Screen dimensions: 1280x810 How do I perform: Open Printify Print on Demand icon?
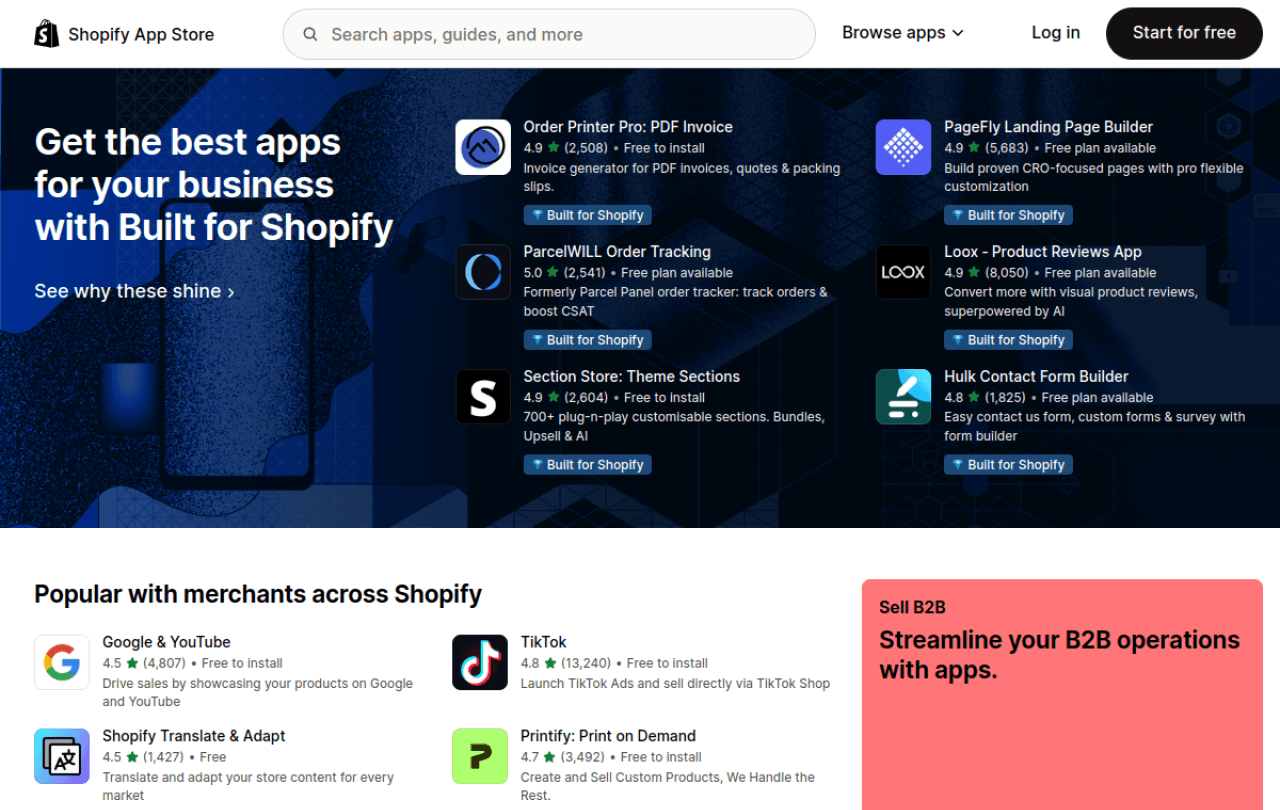click(x=480, y=756)
